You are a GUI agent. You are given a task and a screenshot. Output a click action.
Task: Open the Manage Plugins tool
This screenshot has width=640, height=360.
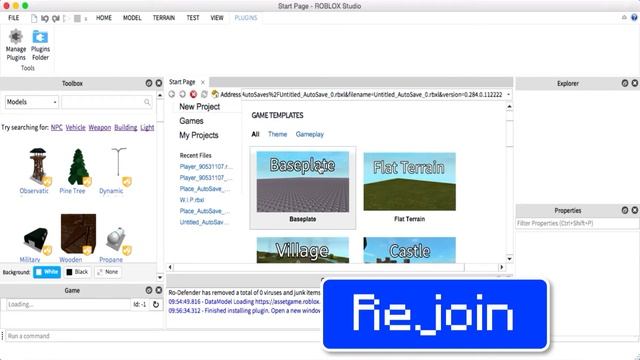pos(16,45)
